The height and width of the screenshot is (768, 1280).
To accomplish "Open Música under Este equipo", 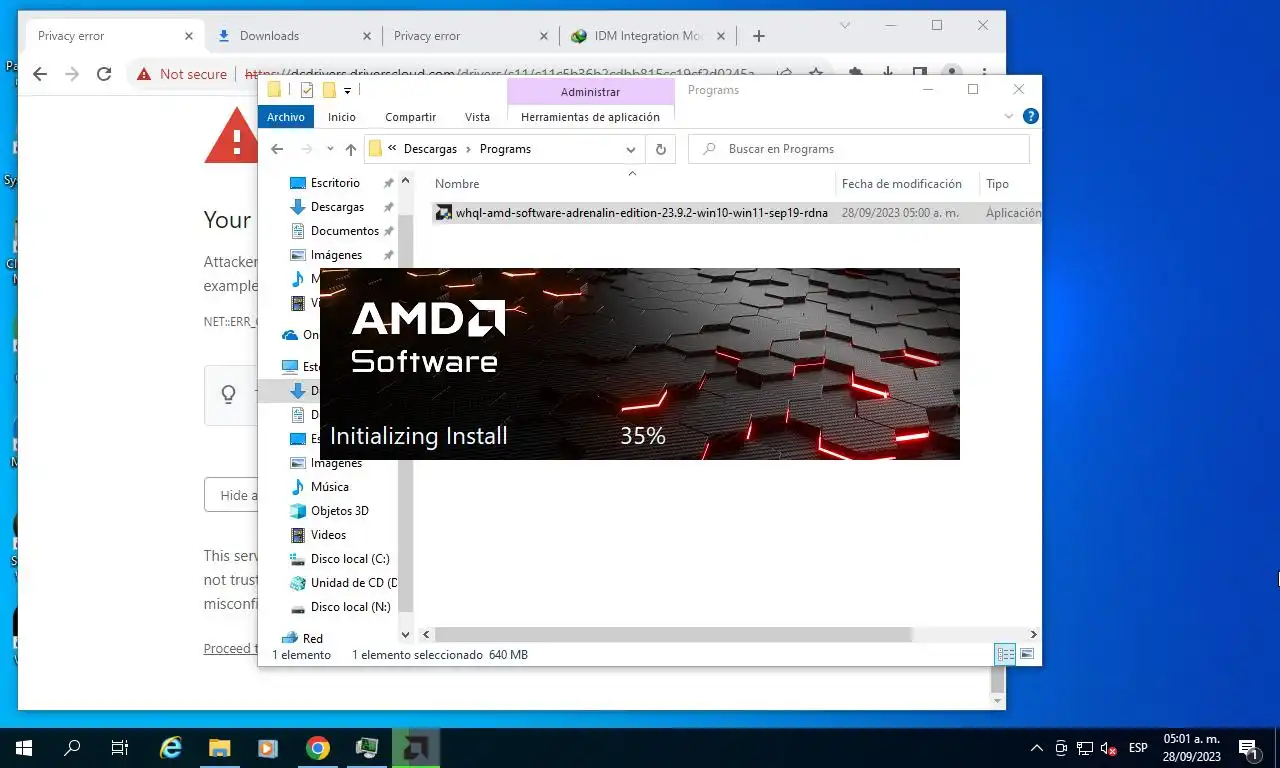I will pyautogui.click(x=329, y=487).
